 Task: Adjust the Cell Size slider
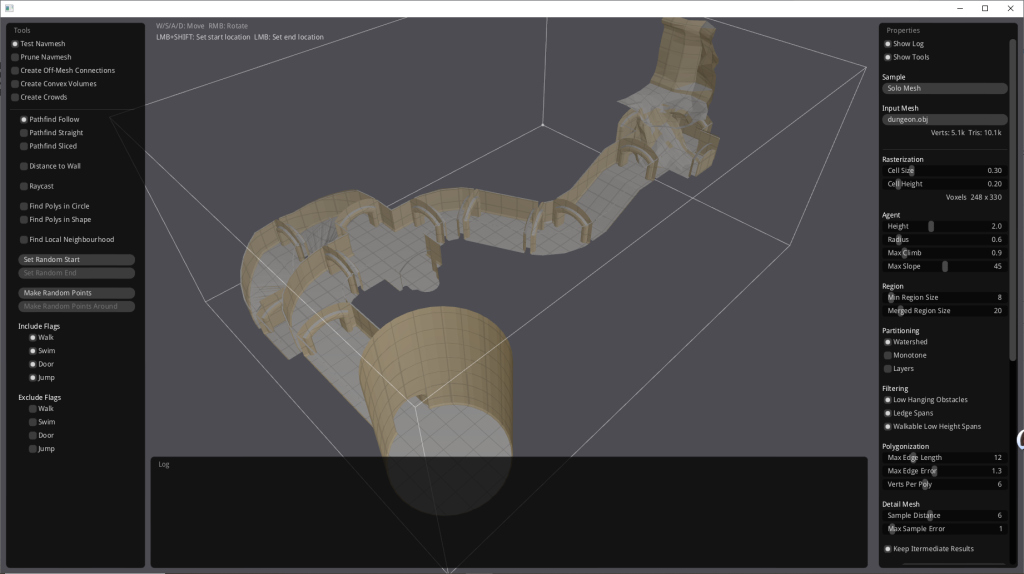point(944,171)
